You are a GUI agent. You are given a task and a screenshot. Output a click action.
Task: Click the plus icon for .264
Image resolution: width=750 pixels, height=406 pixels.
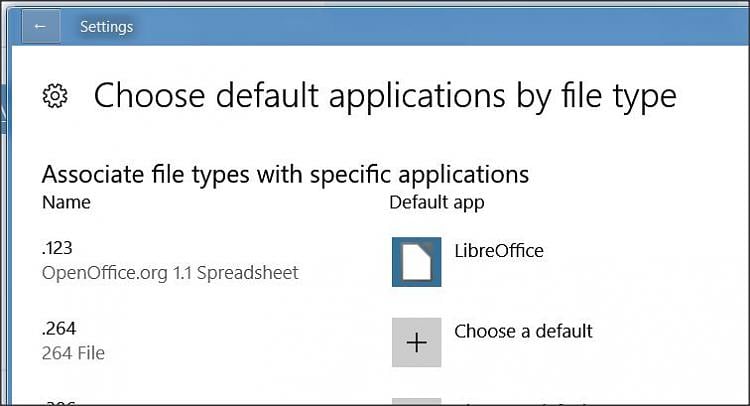click(x=417, y=342)
